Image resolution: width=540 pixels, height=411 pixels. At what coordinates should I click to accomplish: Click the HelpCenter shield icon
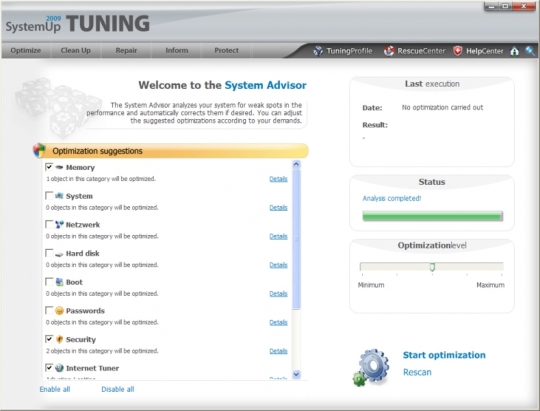point(458,51)
